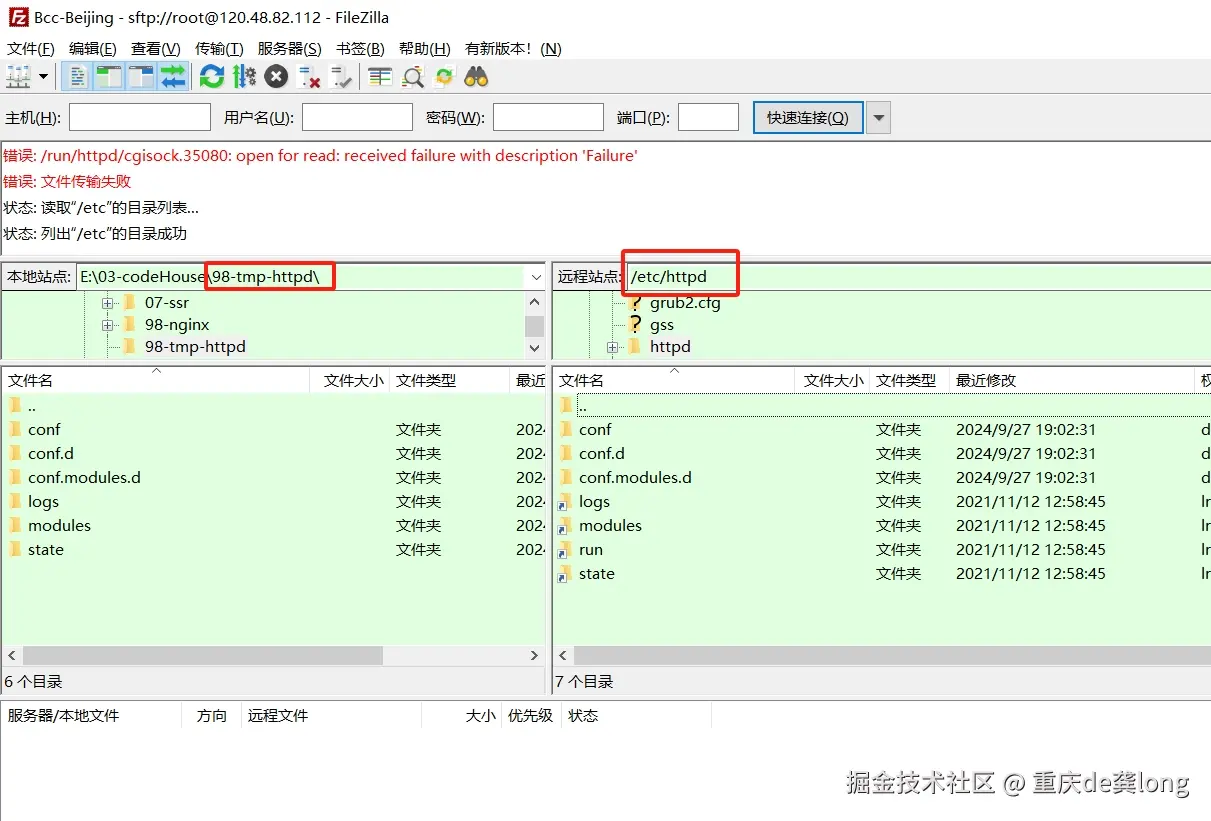Screen dimensions: 1211x821
Task: Select grub2.cfg in remote tree
Action: 685,302
